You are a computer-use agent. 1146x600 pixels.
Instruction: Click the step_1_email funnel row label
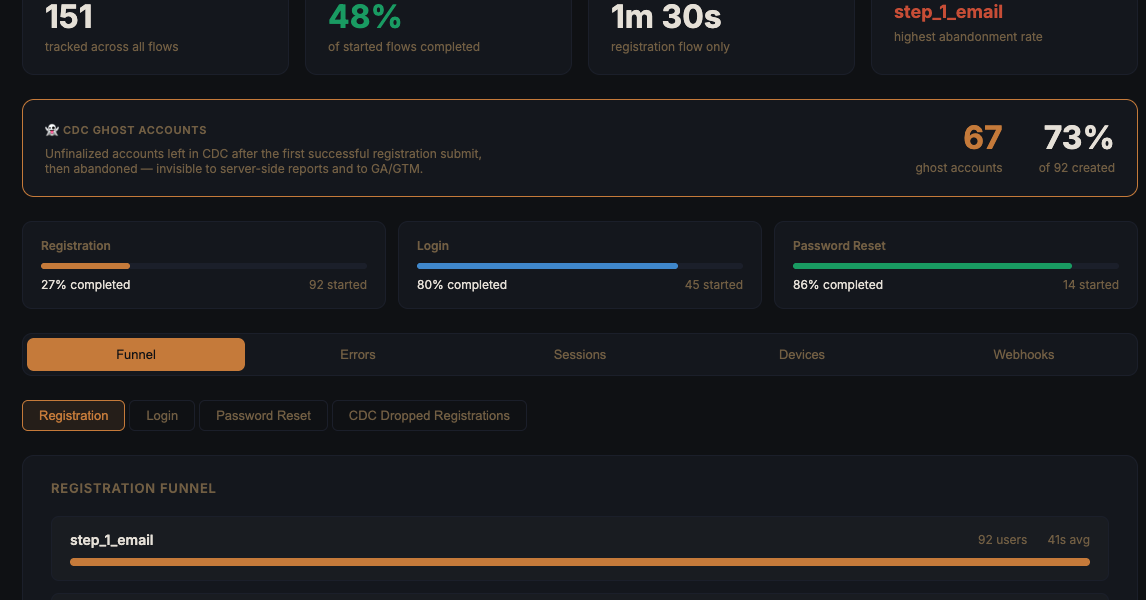point(112,540)
